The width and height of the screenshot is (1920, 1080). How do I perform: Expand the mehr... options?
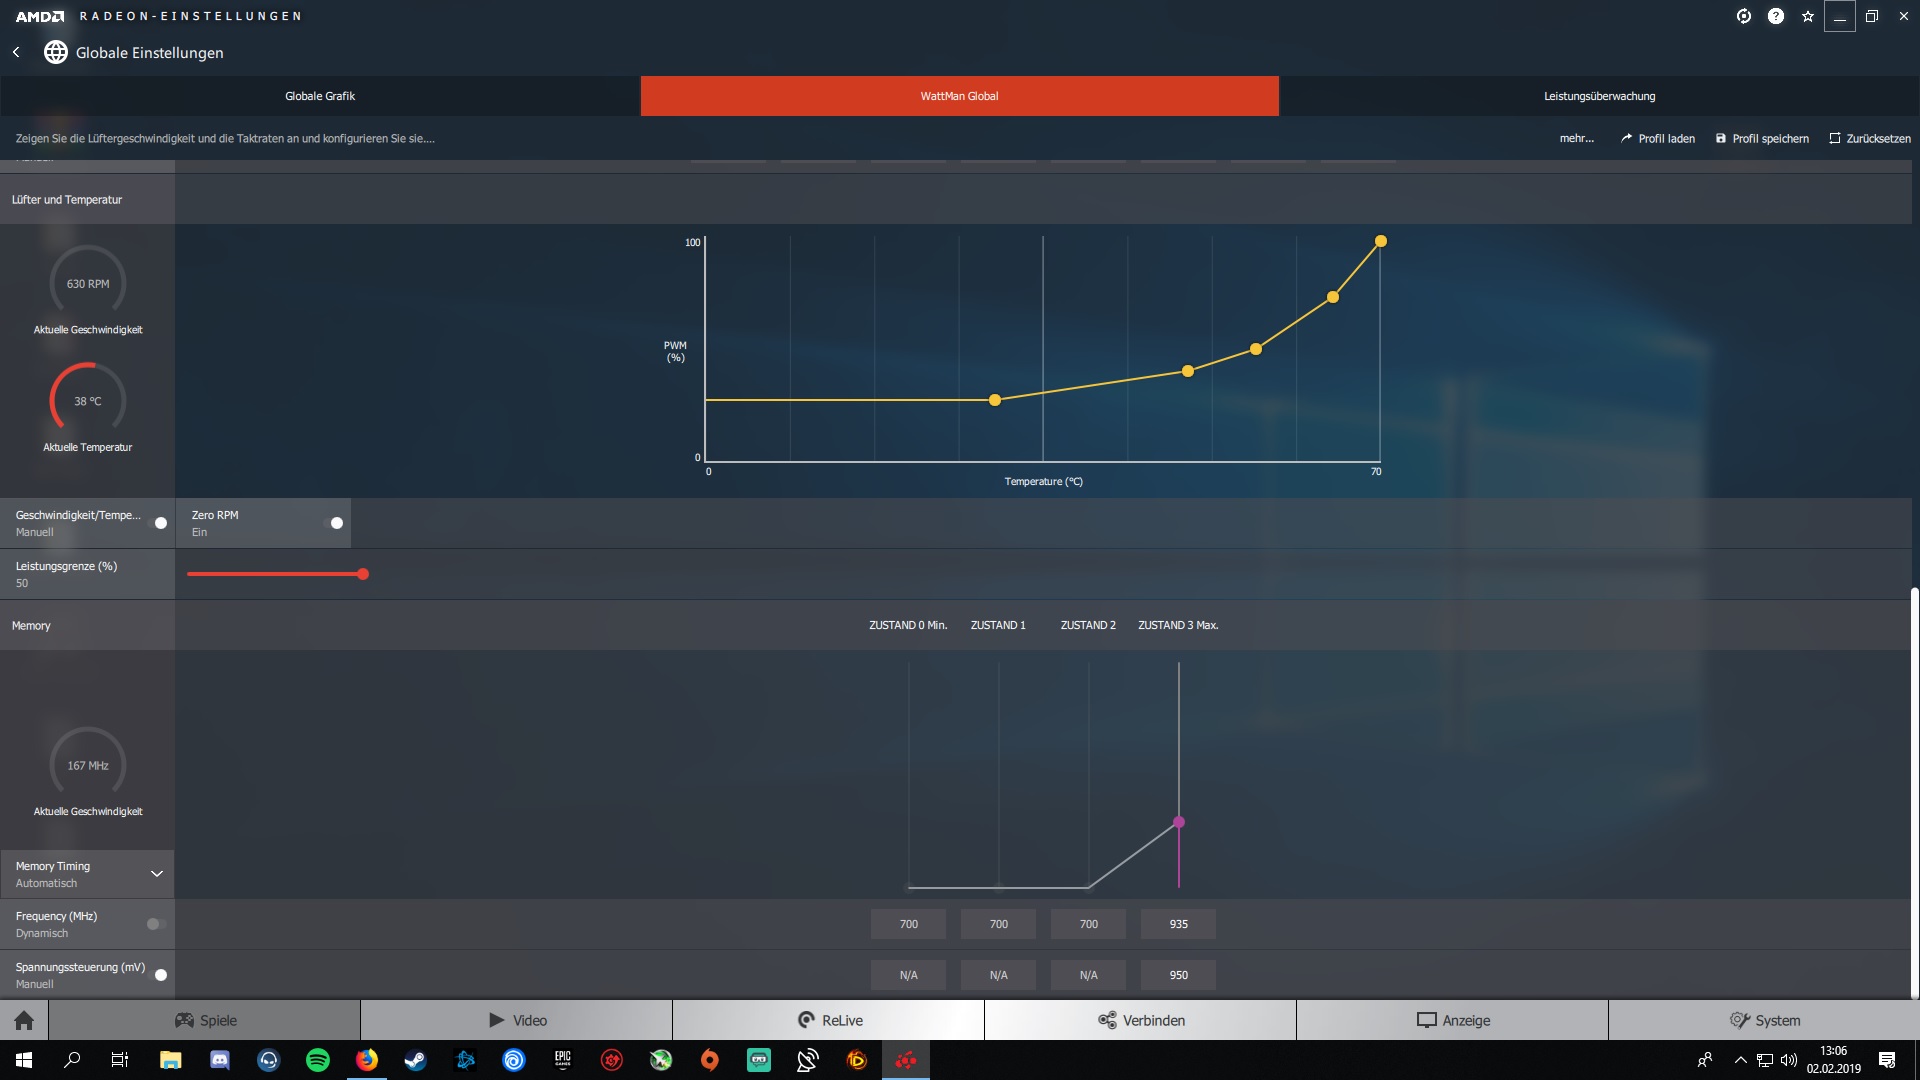tap(1576, 139)
